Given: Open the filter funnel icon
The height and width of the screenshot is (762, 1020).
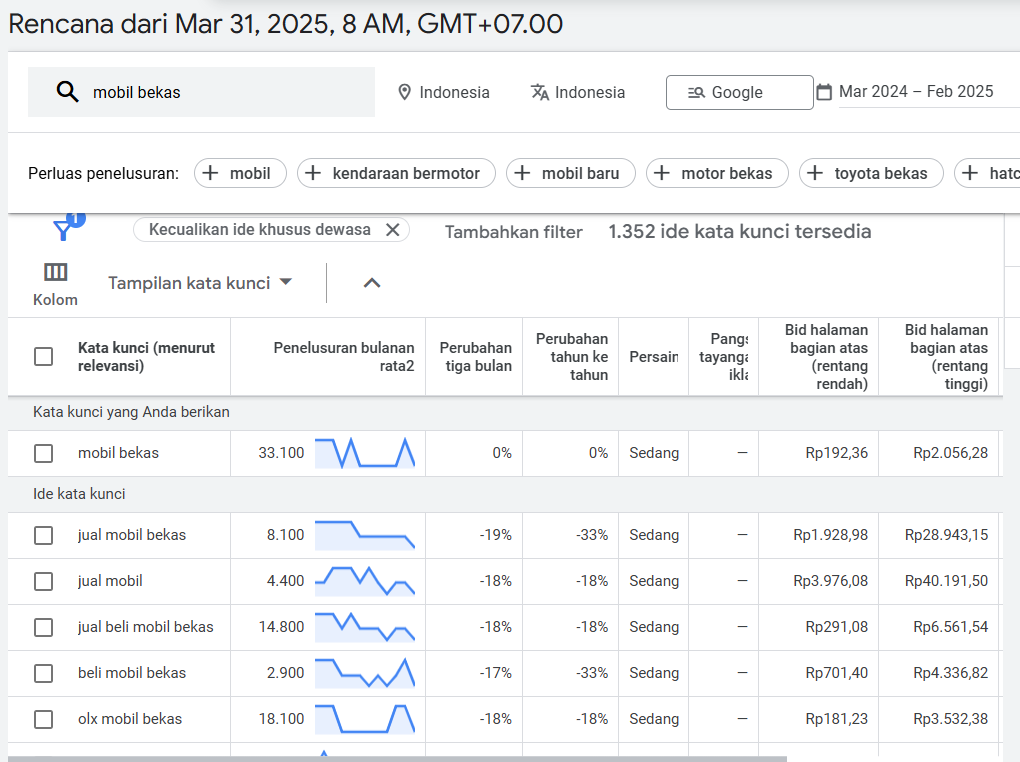Looking at the screenshot, I should coord(63,230).
